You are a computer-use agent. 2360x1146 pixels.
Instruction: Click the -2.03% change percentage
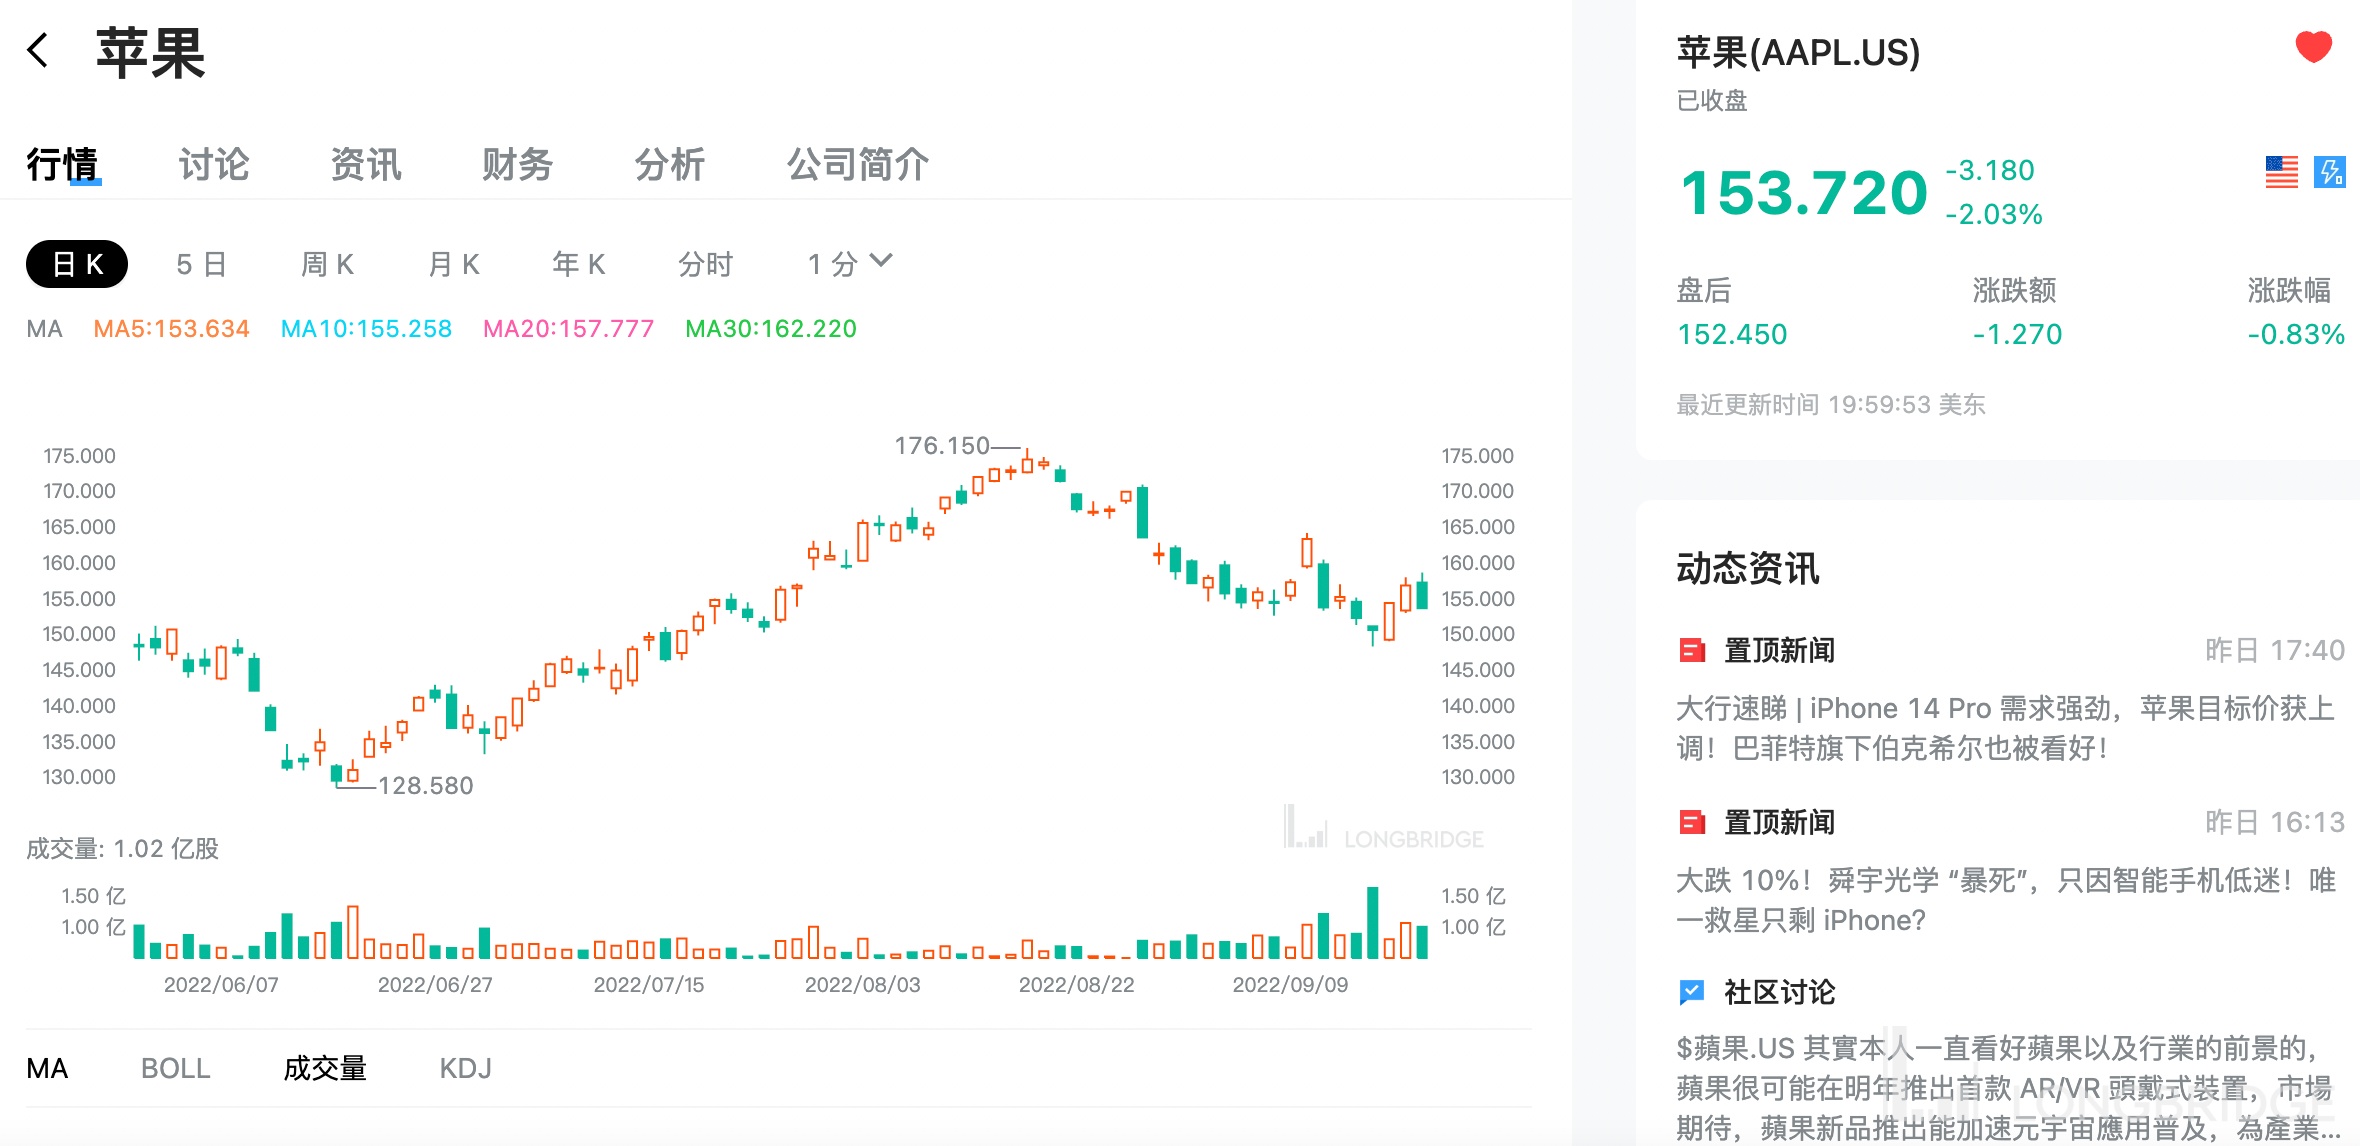1994,214
